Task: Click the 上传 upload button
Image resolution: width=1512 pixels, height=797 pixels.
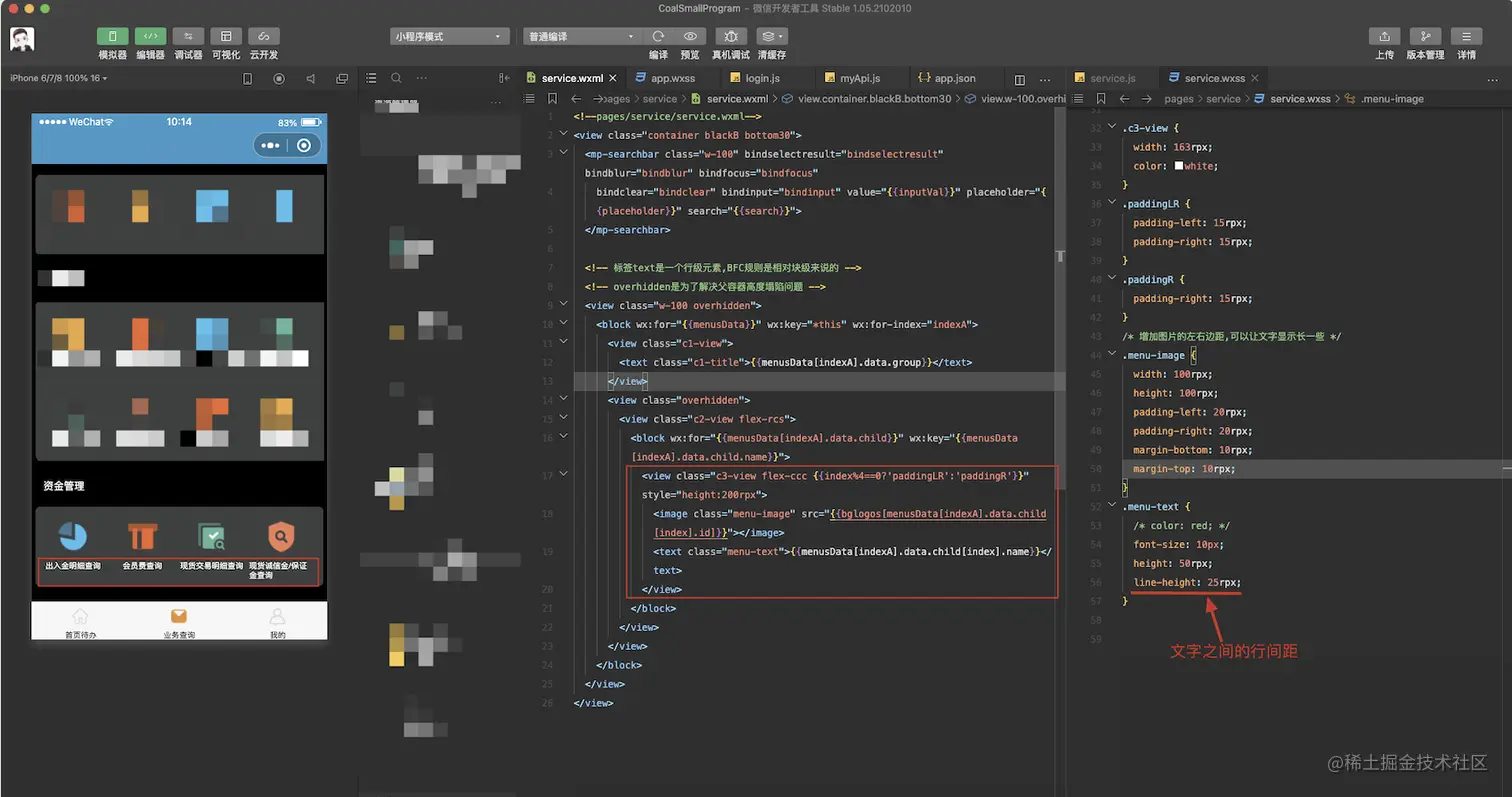Action: point(1384,36)
